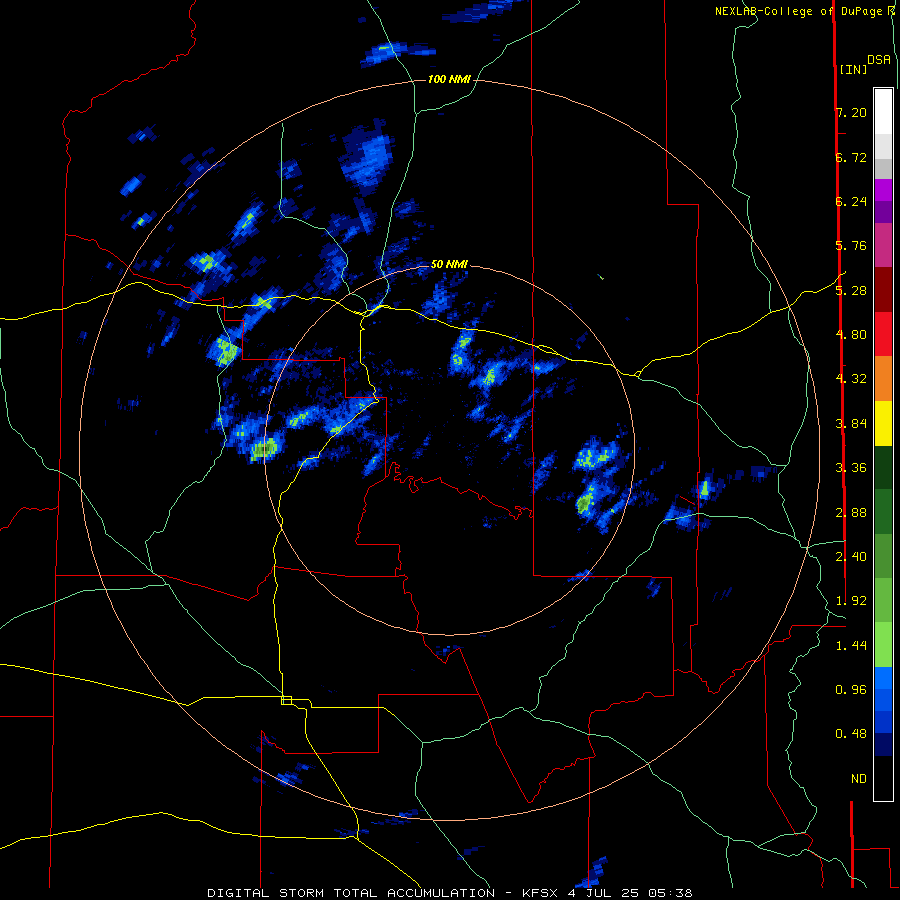Viewport: 900px width, 900px height.
Task: Click the 1.92 legend value
Action: coord(851,601)
